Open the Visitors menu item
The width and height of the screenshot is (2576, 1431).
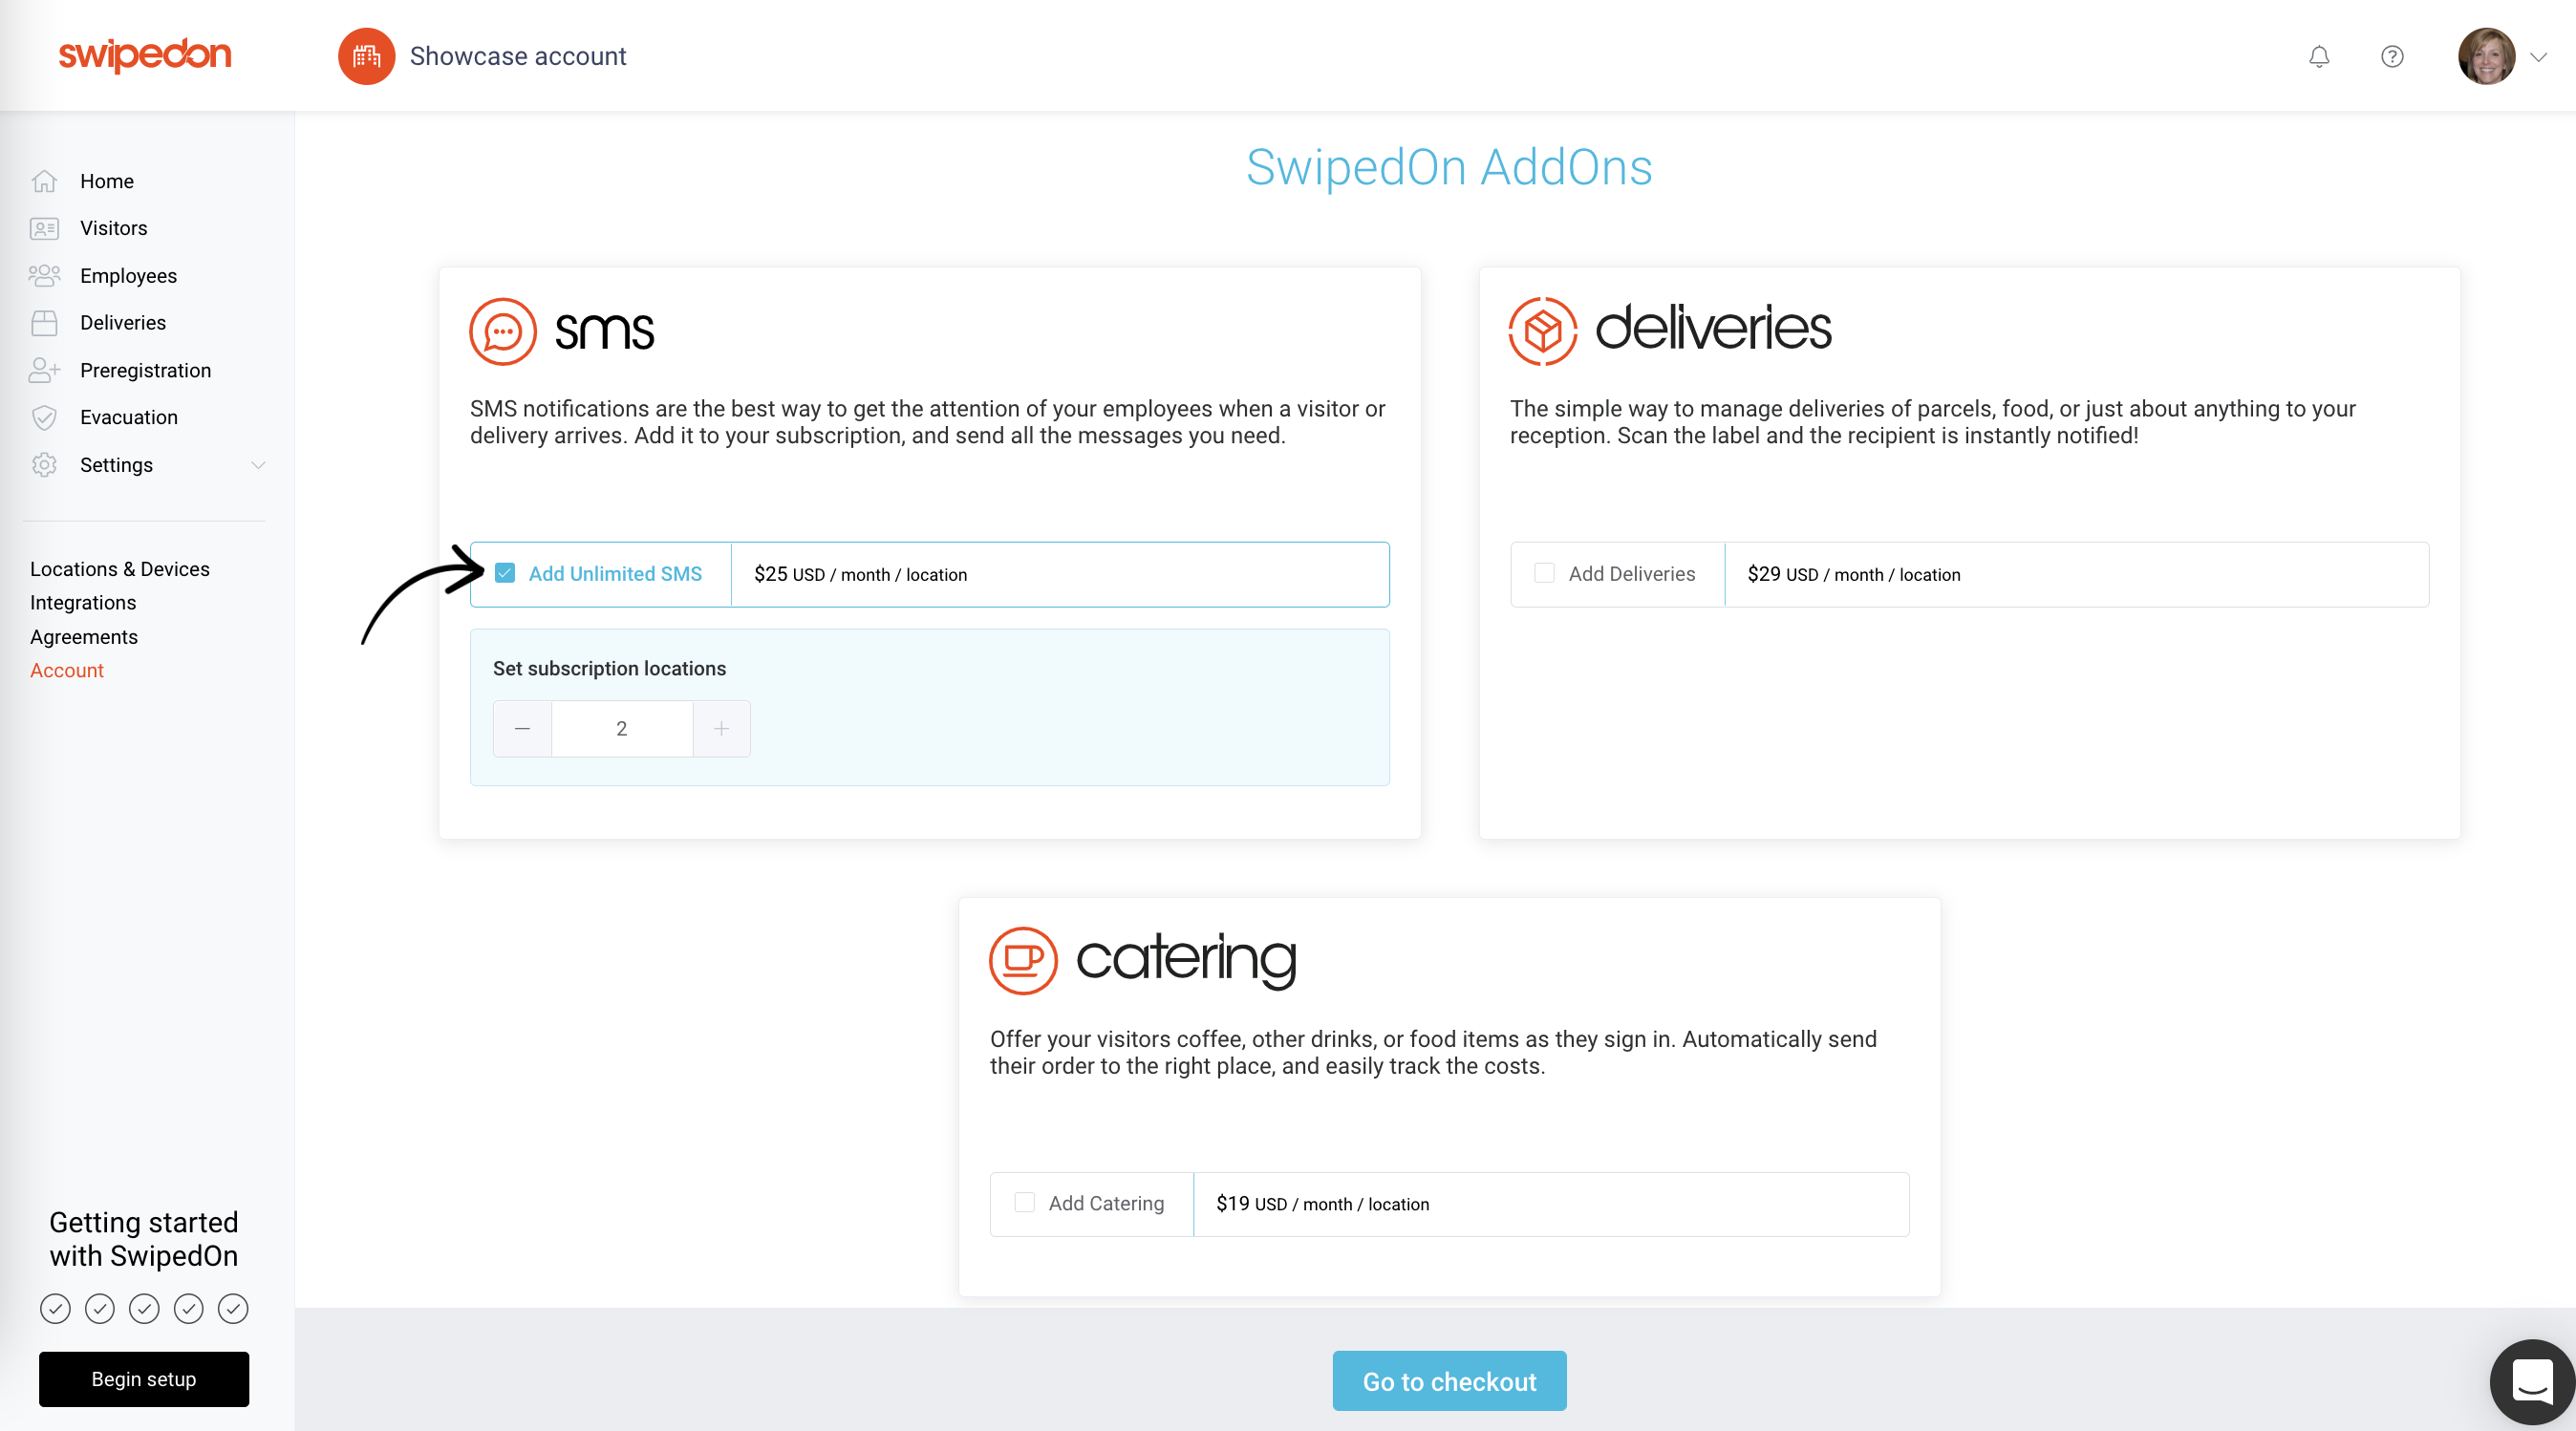[114, 228]
